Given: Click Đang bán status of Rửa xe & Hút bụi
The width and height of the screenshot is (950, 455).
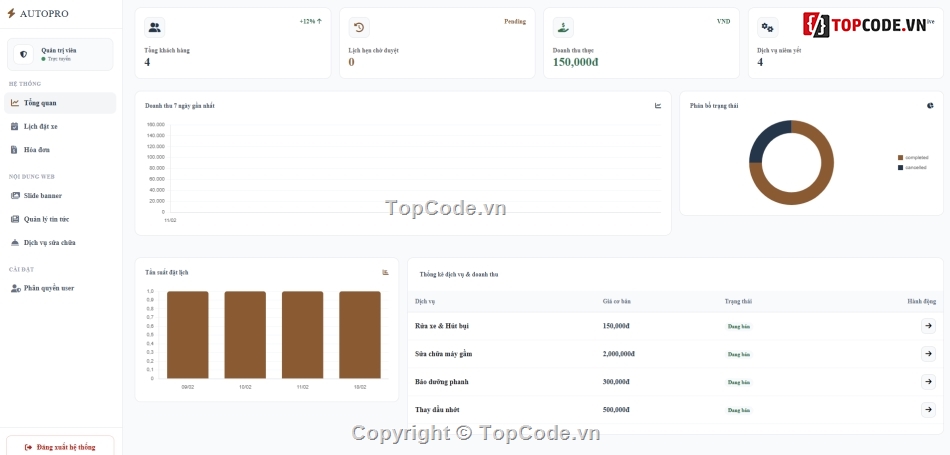Looking at the screenshot, I should (x=739, y=327).
